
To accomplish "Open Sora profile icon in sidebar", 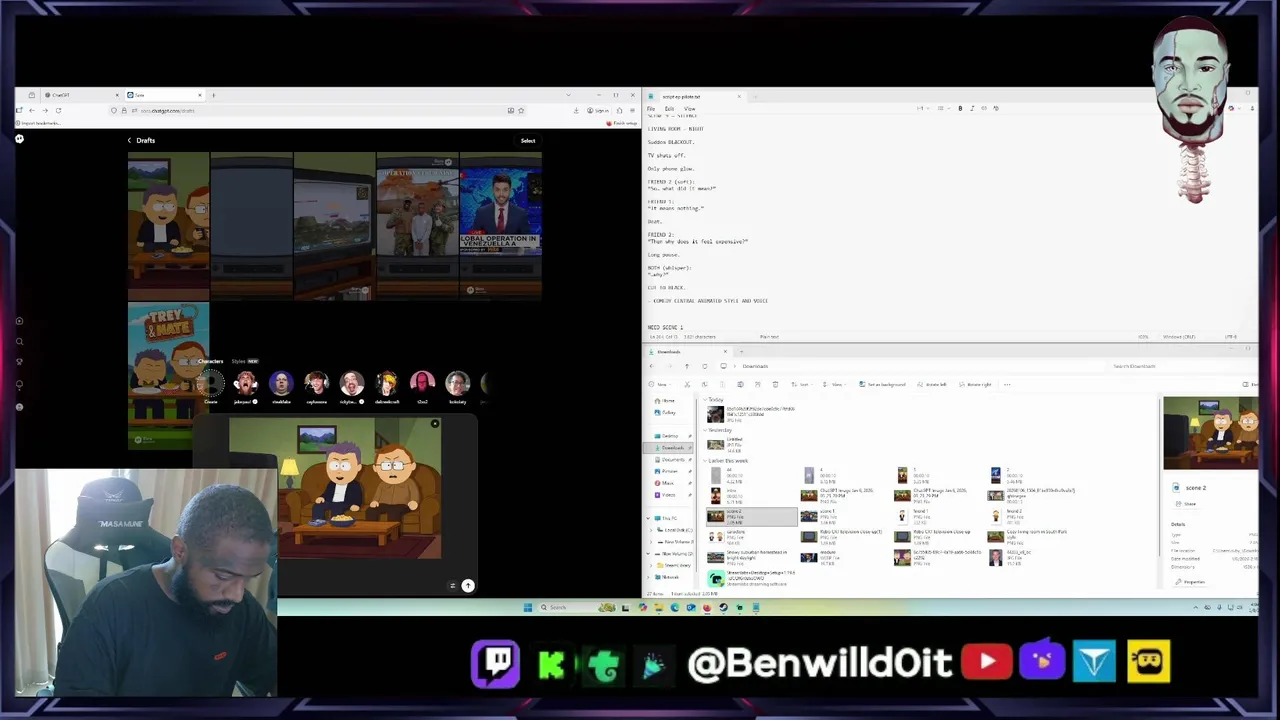I will coord(19,407).
